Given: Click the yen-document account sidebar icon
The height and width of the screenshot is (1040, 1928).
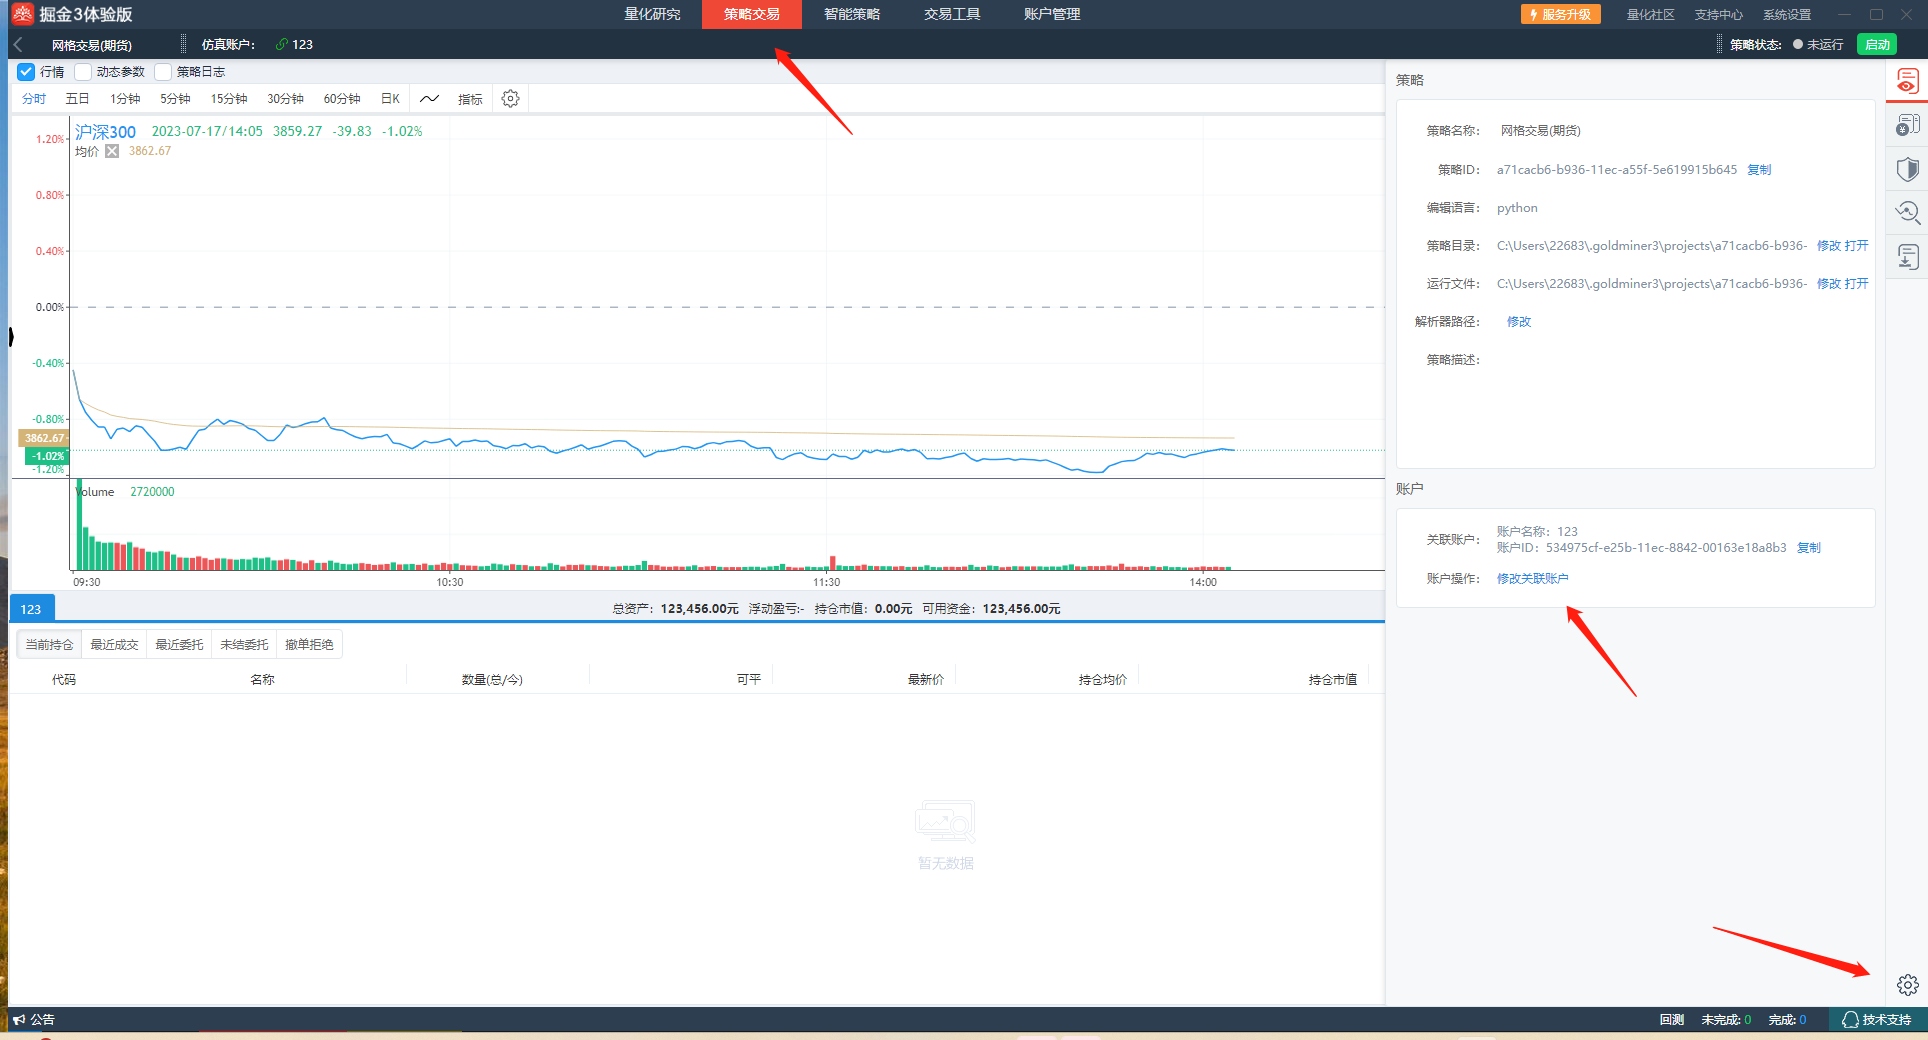Looking at the screenshot, I should coord(1907,125).
